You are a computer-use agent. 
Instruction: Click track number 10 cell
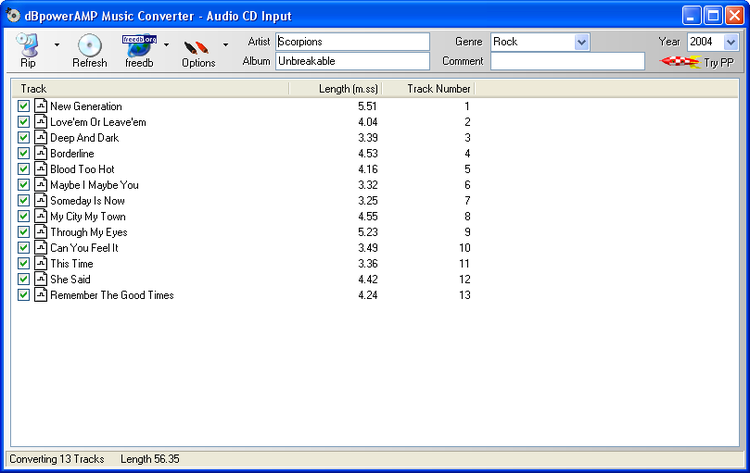pos(464,248)
